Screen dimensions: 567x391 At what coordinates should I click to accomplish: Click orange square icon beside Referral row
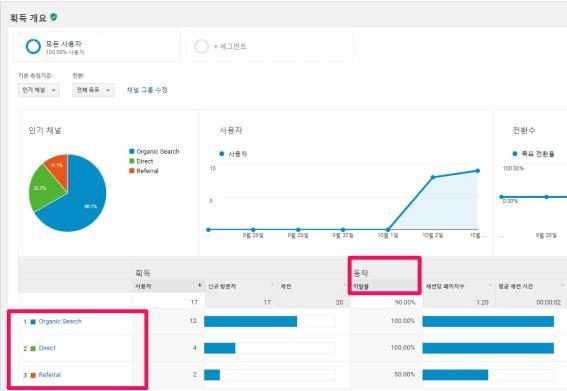[33, 375]
